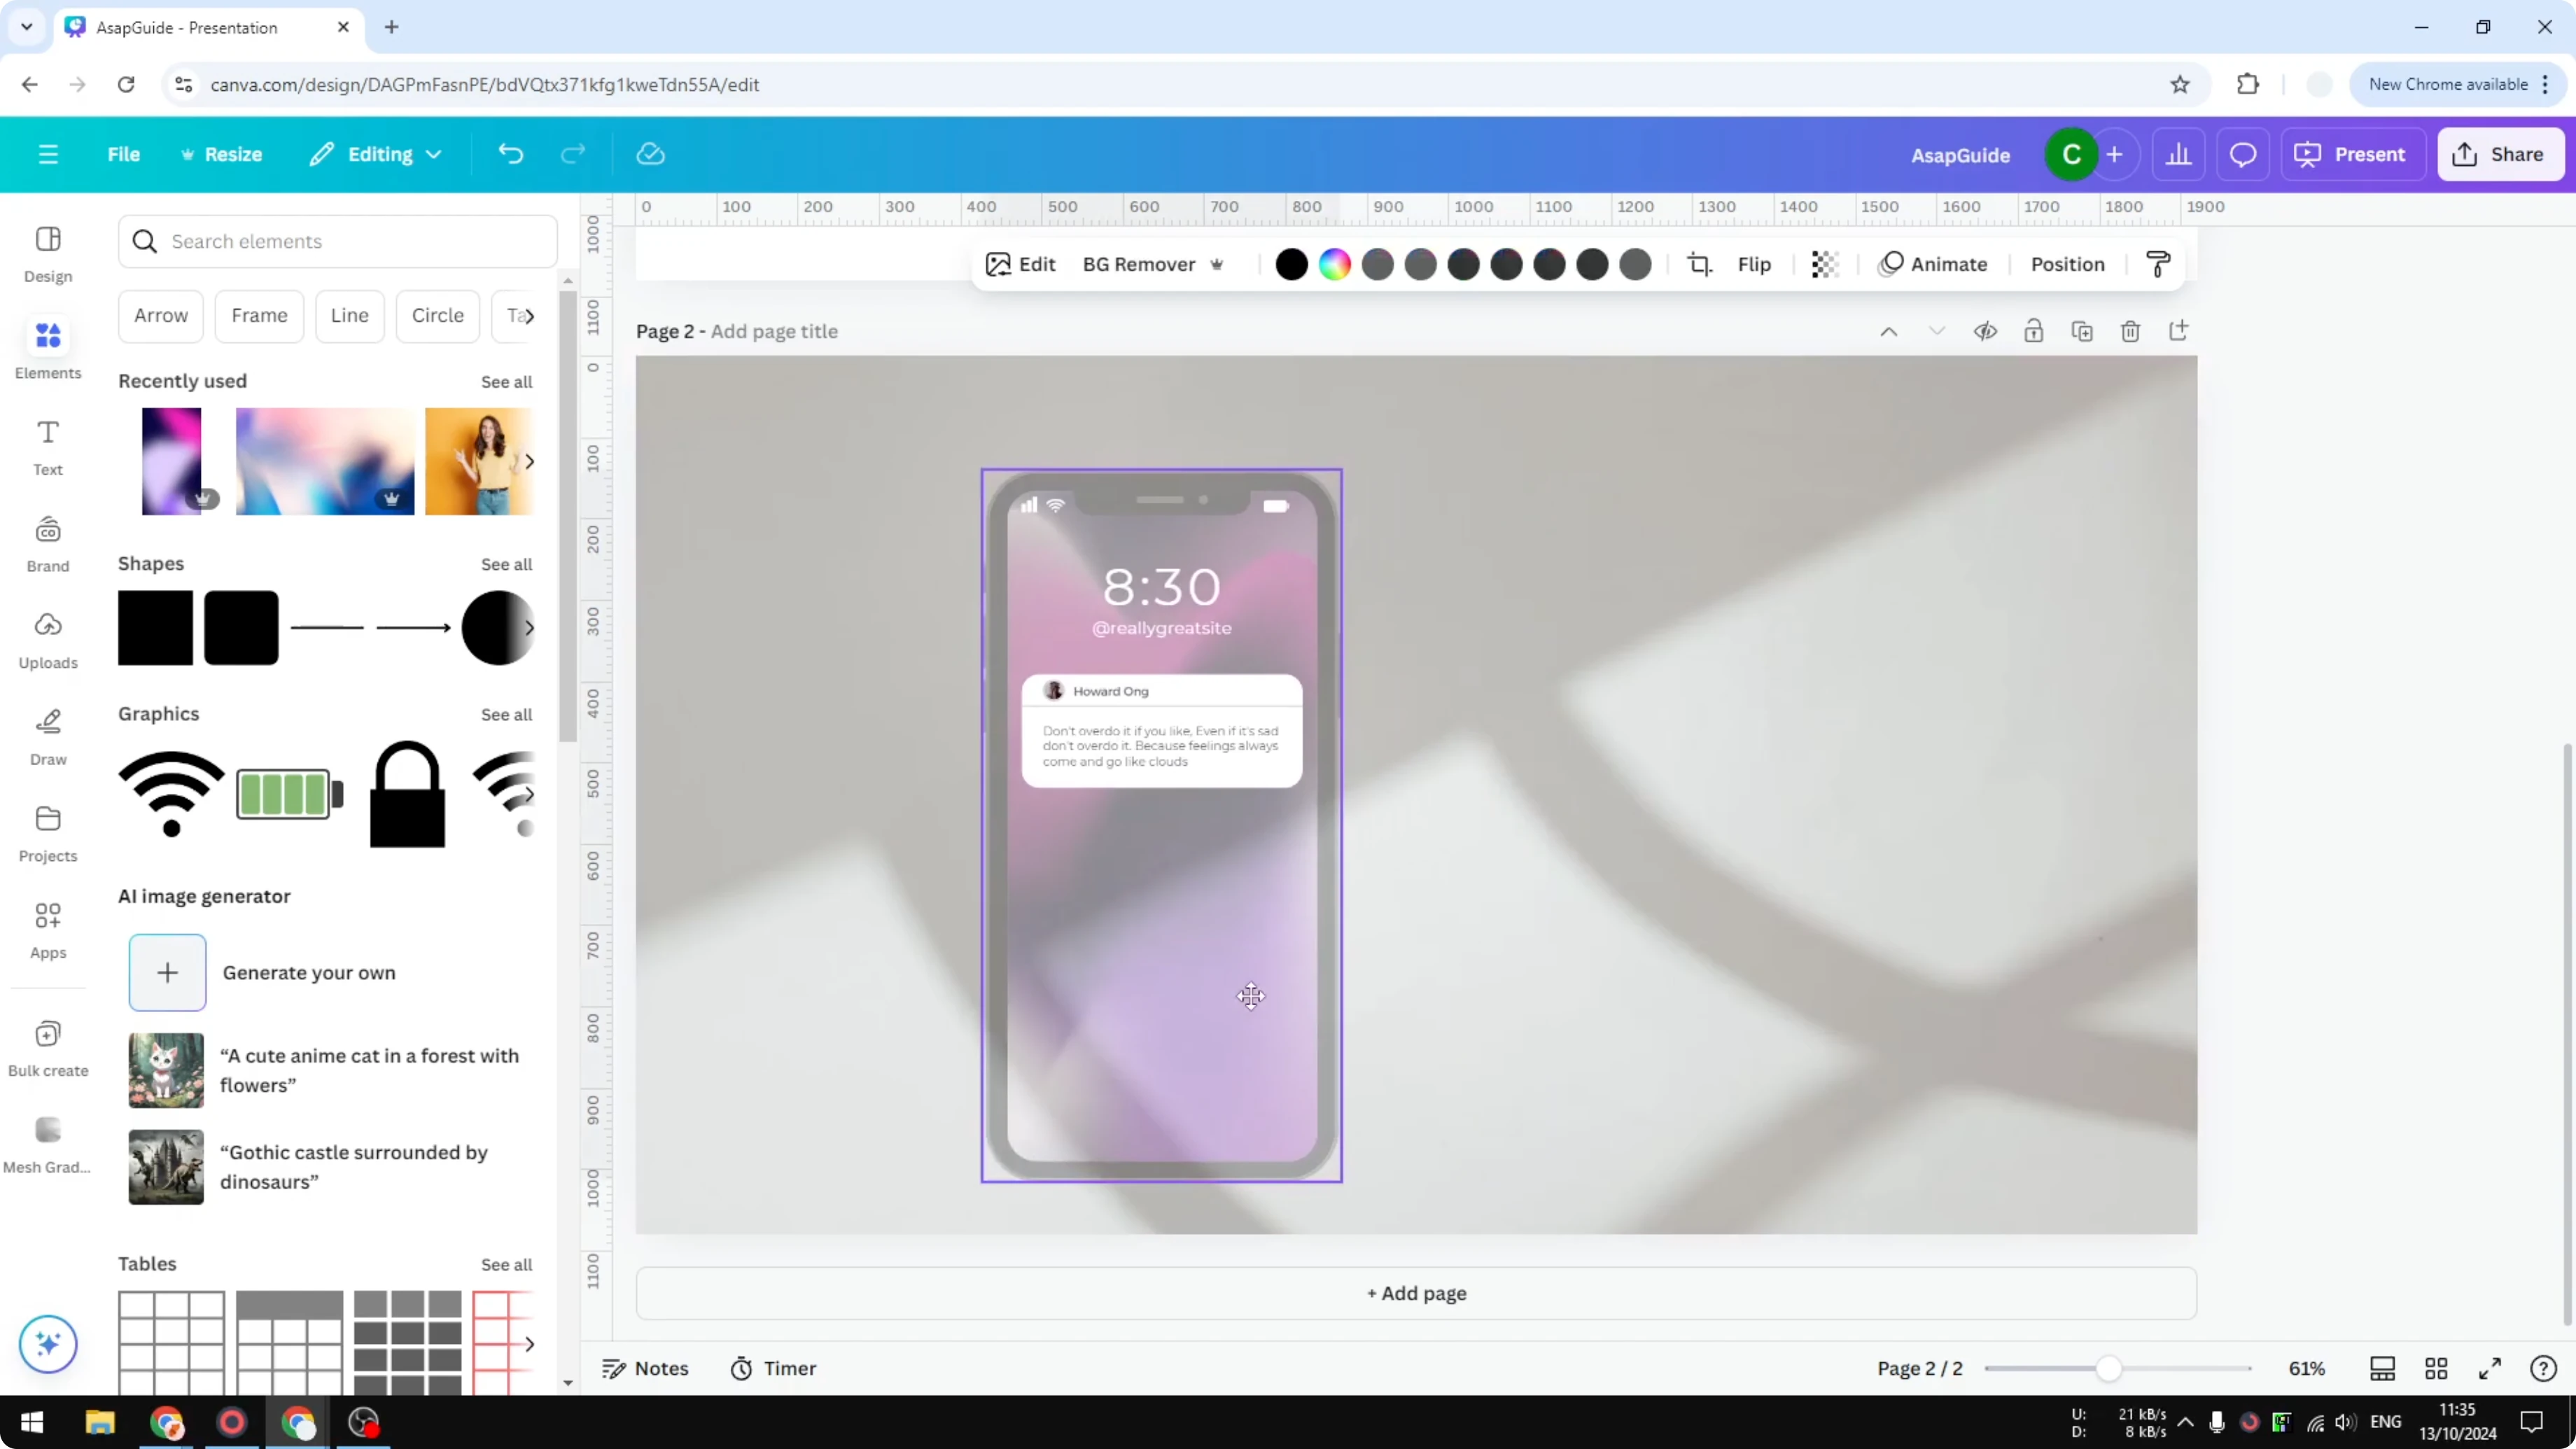The image size is (2576, 1449).
Task: Duplicate the current page
Action: point(2082,332)
